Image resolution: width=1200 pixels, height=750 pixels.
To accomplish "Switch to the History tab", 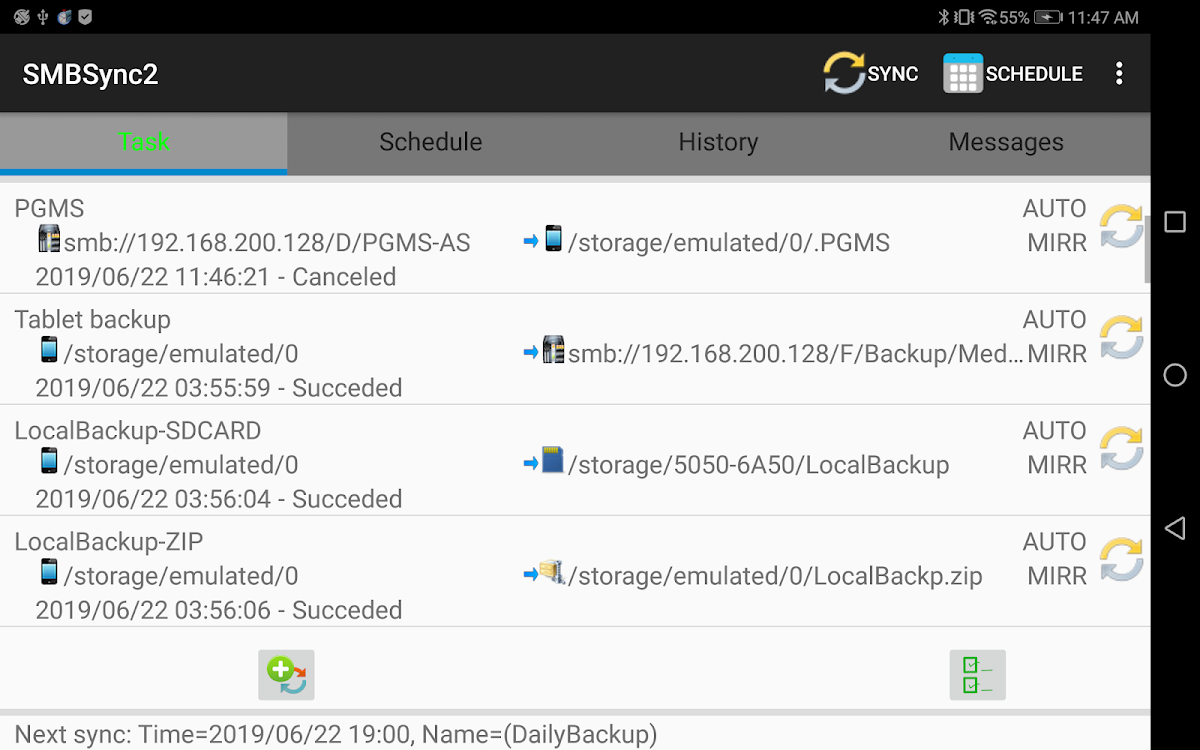I will tap(718, 142).
